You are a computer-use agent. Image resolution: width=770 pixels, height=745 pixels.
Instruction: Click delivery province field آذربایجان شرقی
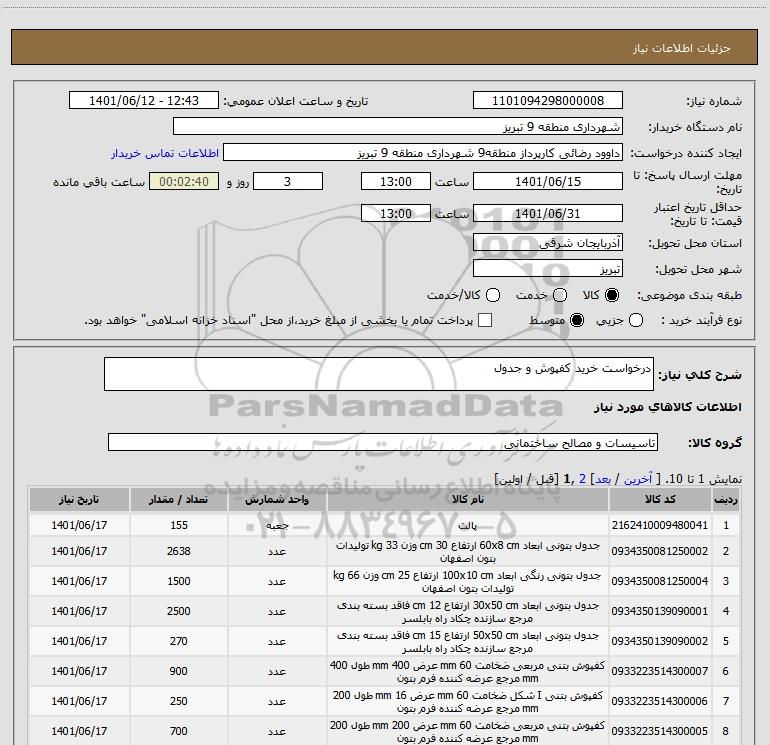pos(548,242)
